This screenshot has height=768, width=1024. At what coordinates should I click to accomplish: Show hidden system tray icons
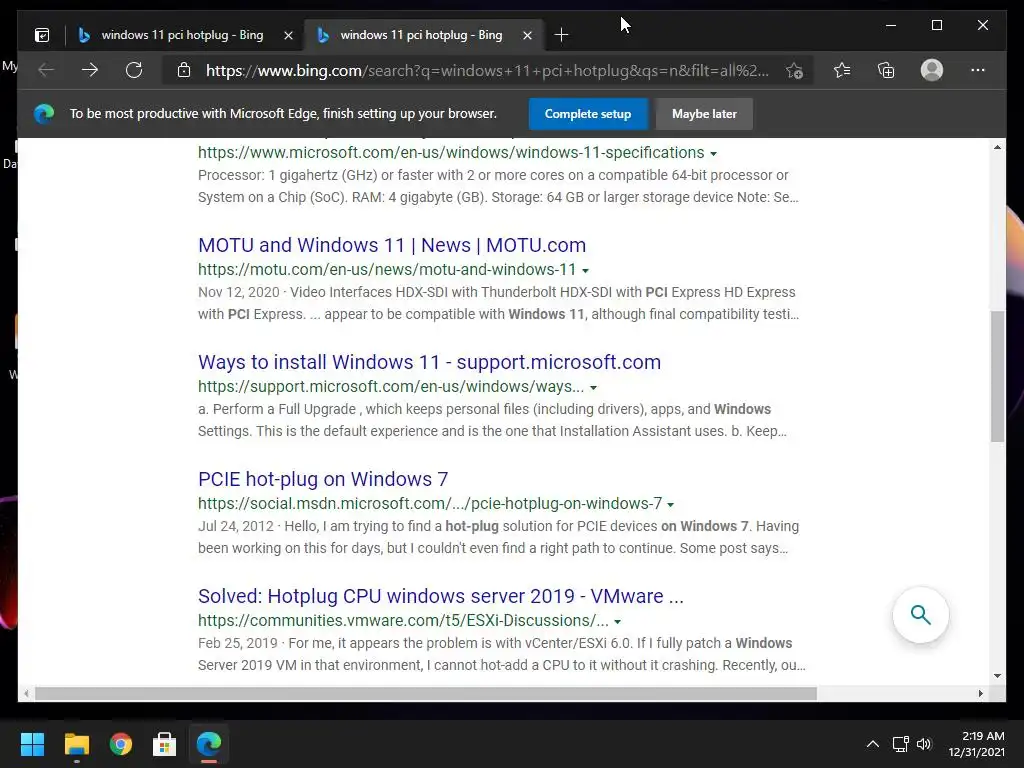(872, 744)
